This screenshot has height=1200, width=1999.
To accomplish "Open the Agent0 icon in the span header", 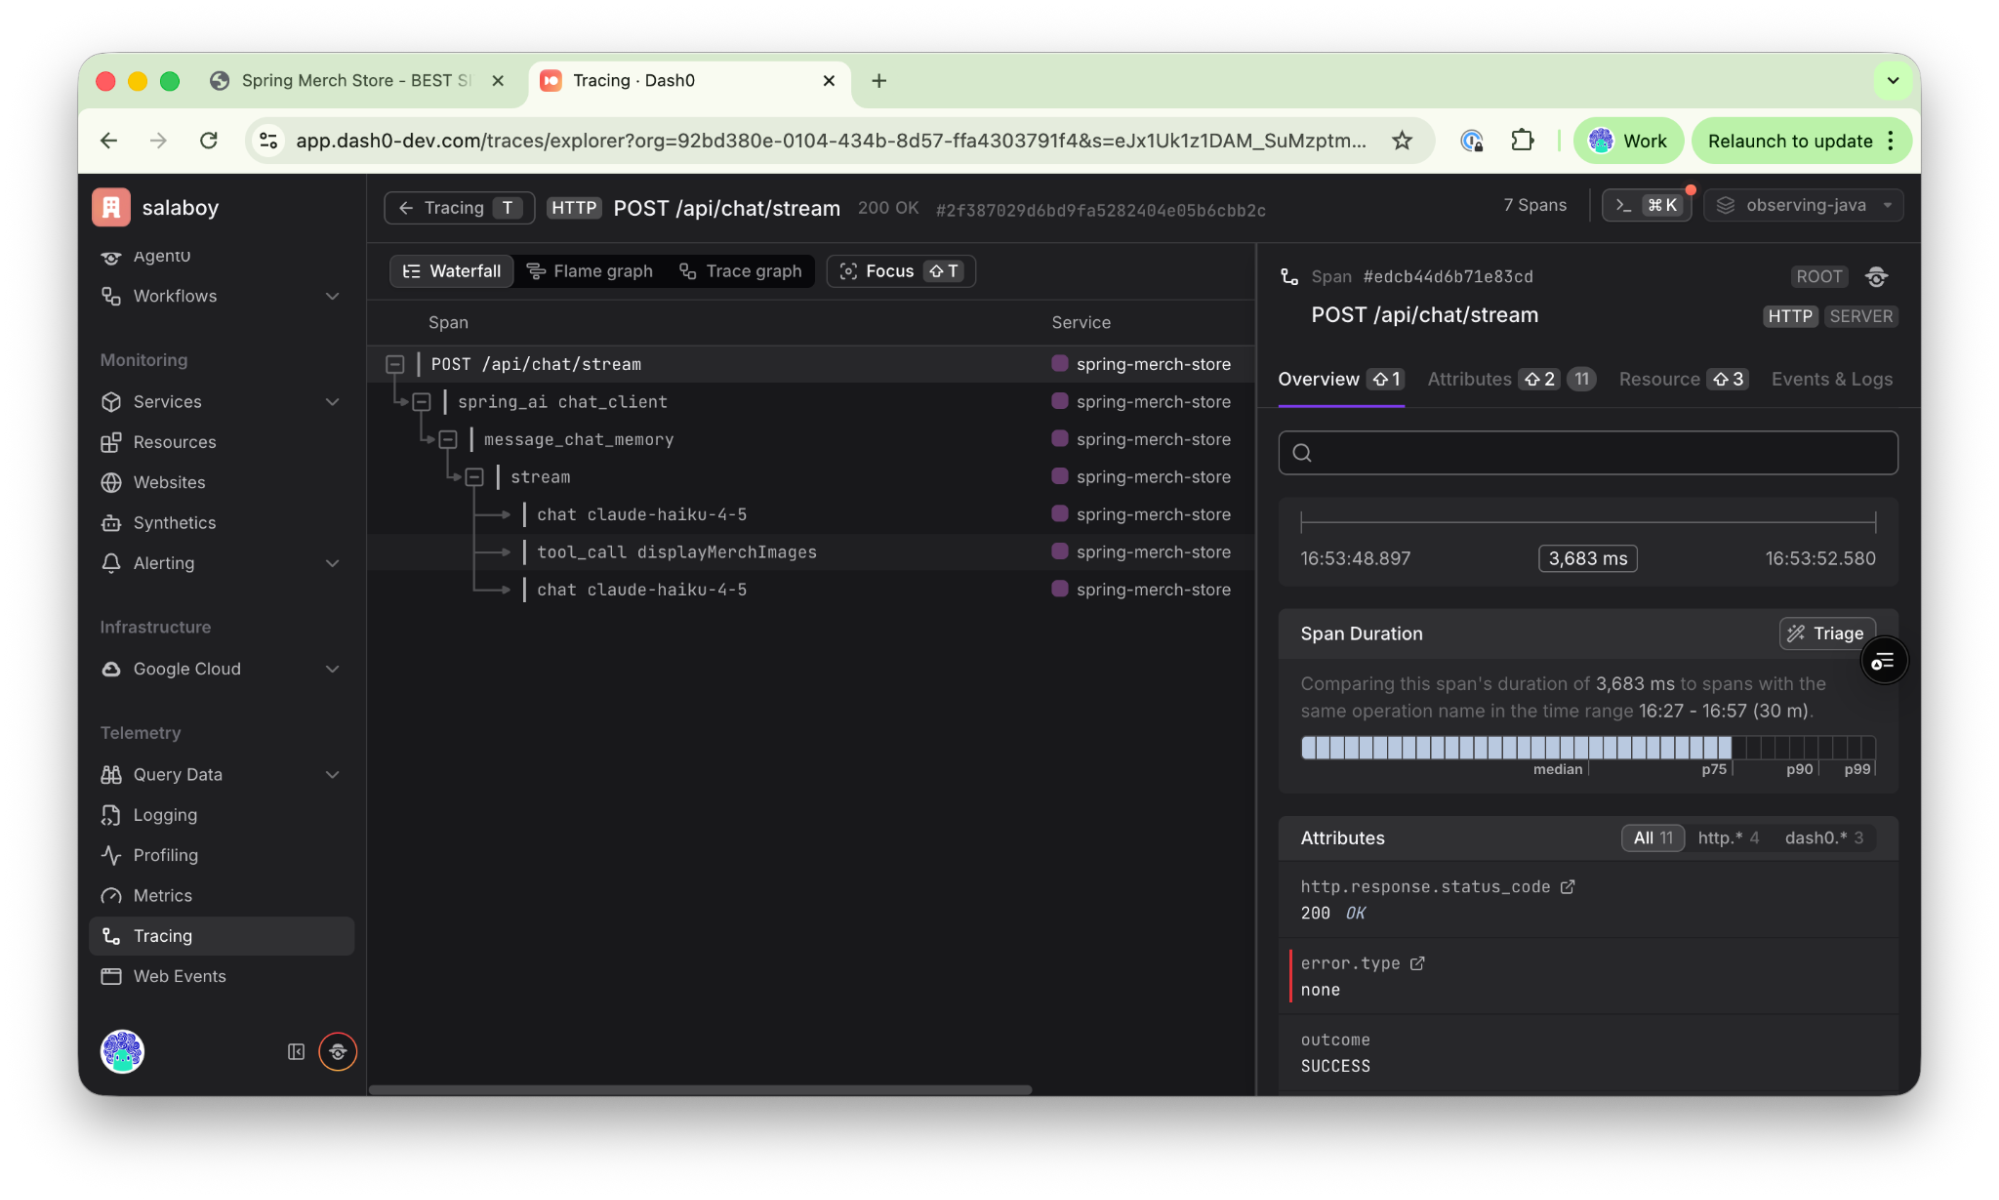I will 1876,277.
